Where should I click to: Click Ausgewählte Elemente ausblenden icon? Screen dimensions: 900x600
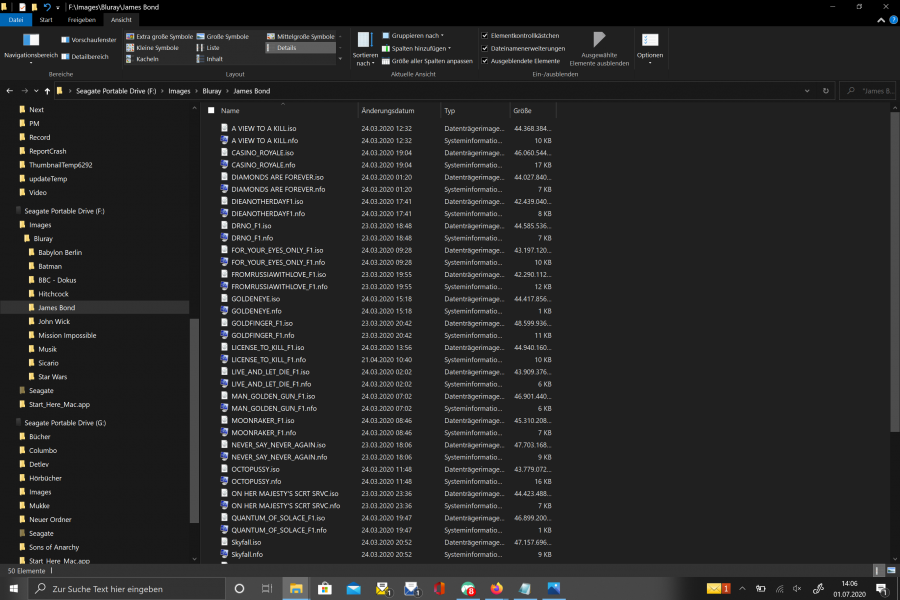pos(599,42)
